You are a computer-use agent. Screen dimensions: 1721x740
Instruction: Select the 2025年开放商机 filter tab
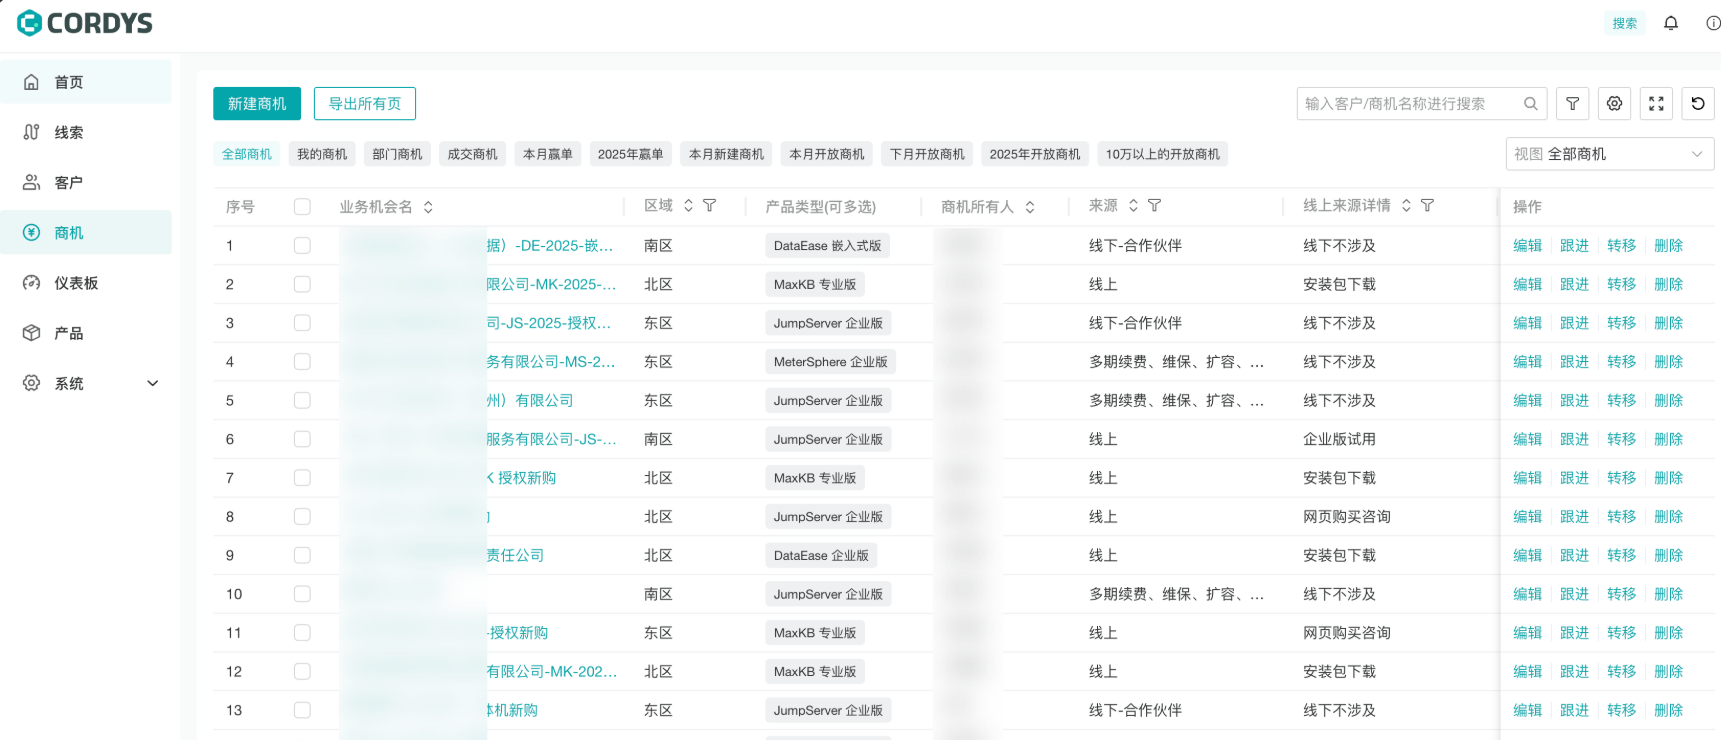click(x=1035, y=154)
